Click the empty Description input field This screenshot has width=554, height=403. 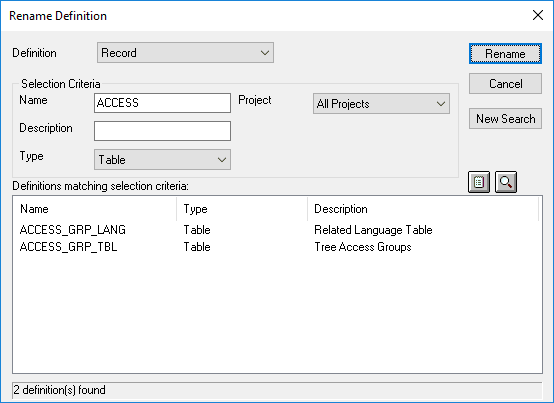tap(162, 131)
